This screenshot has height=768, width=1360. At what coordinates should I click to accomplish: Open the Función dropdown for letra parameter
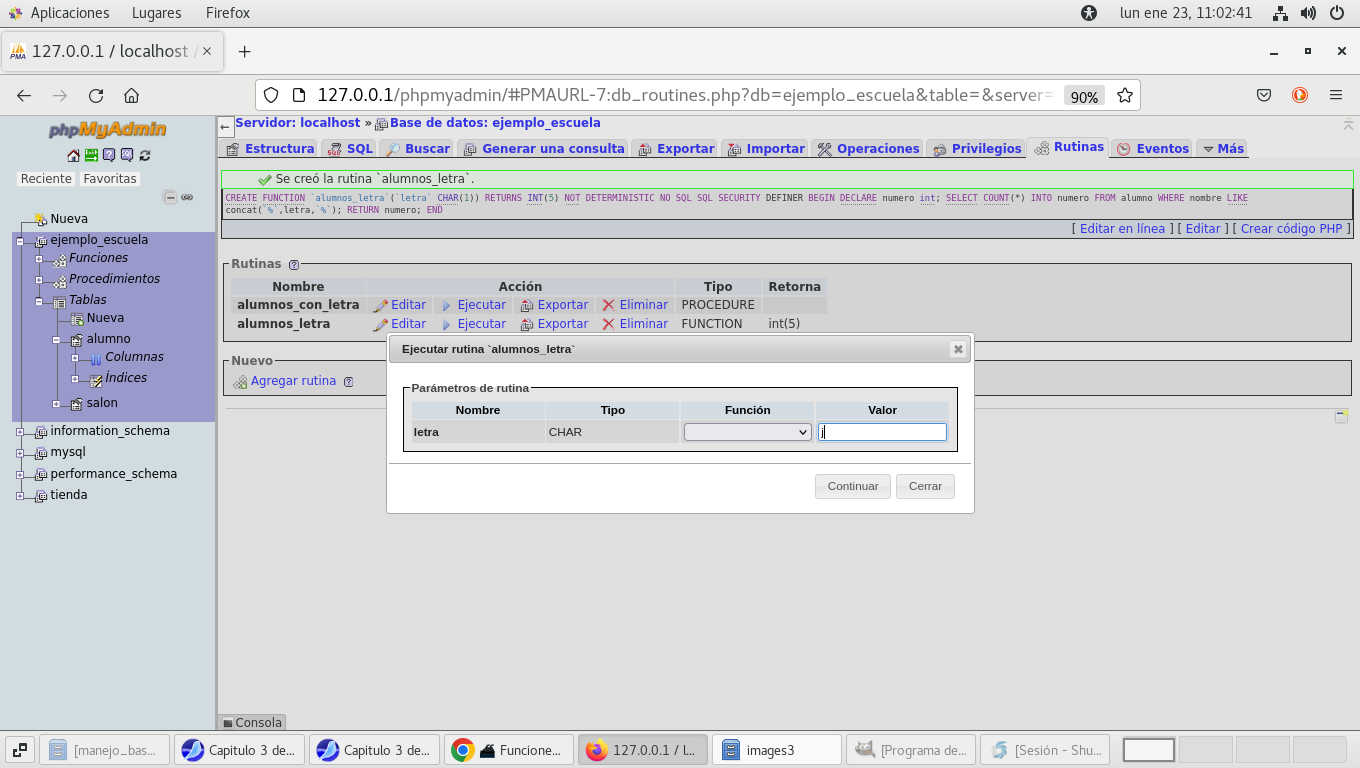pos(747,432)
